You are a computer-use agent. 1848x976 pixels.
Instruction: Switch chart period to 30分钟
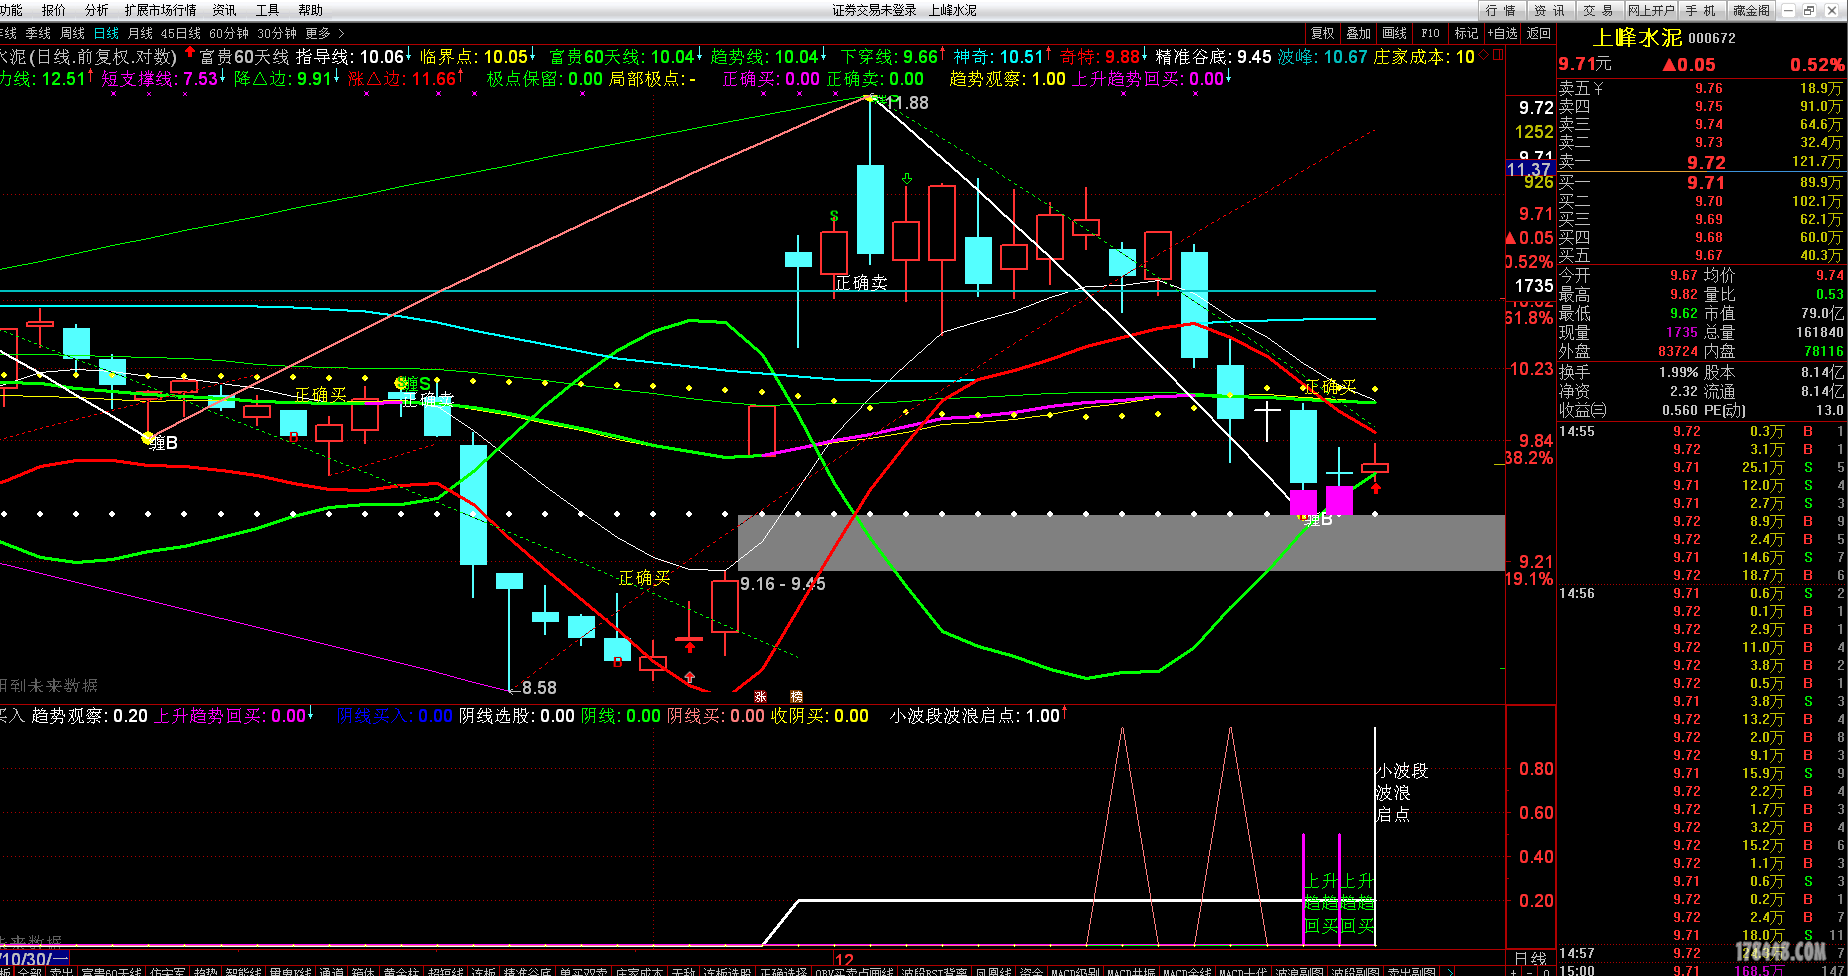tap(277, 33)
